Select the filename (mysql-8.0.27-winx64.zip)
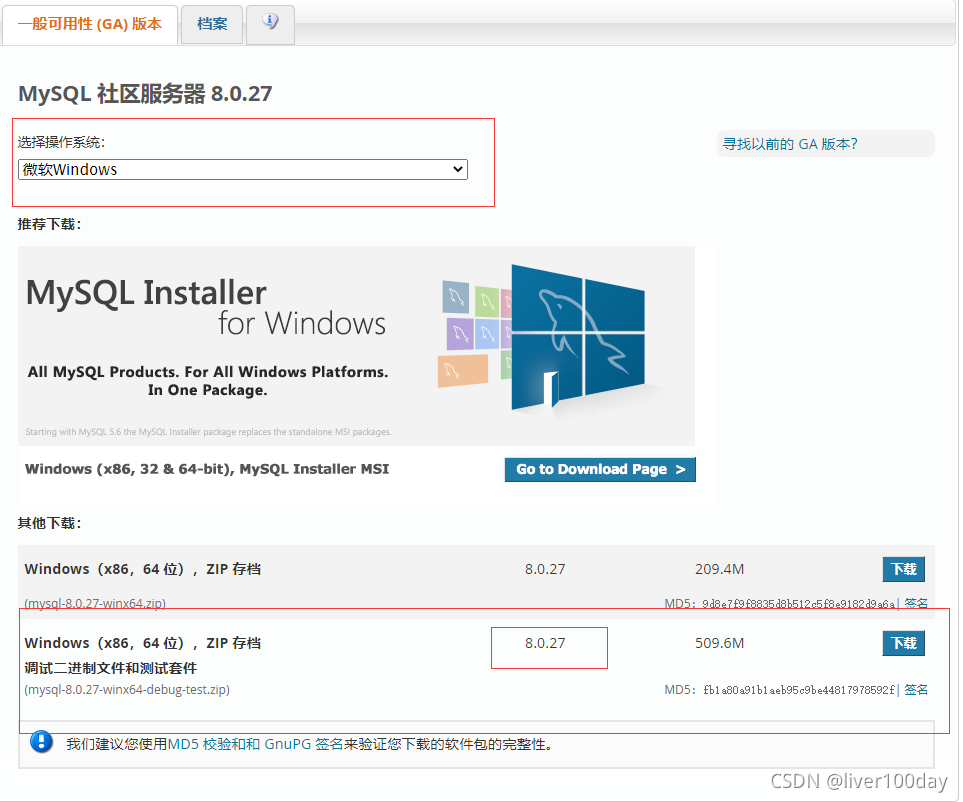 95,603
